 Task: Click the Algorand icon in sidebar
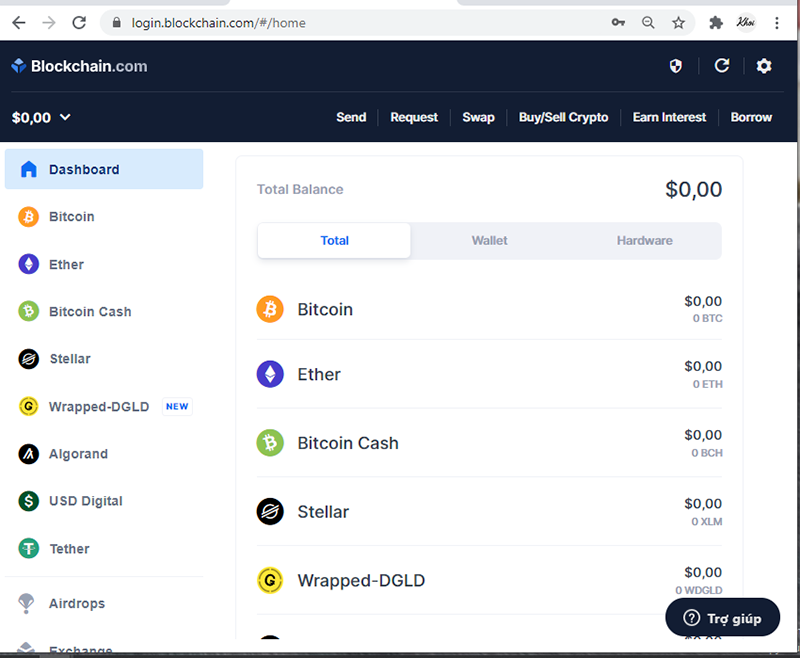coord(29,454)
